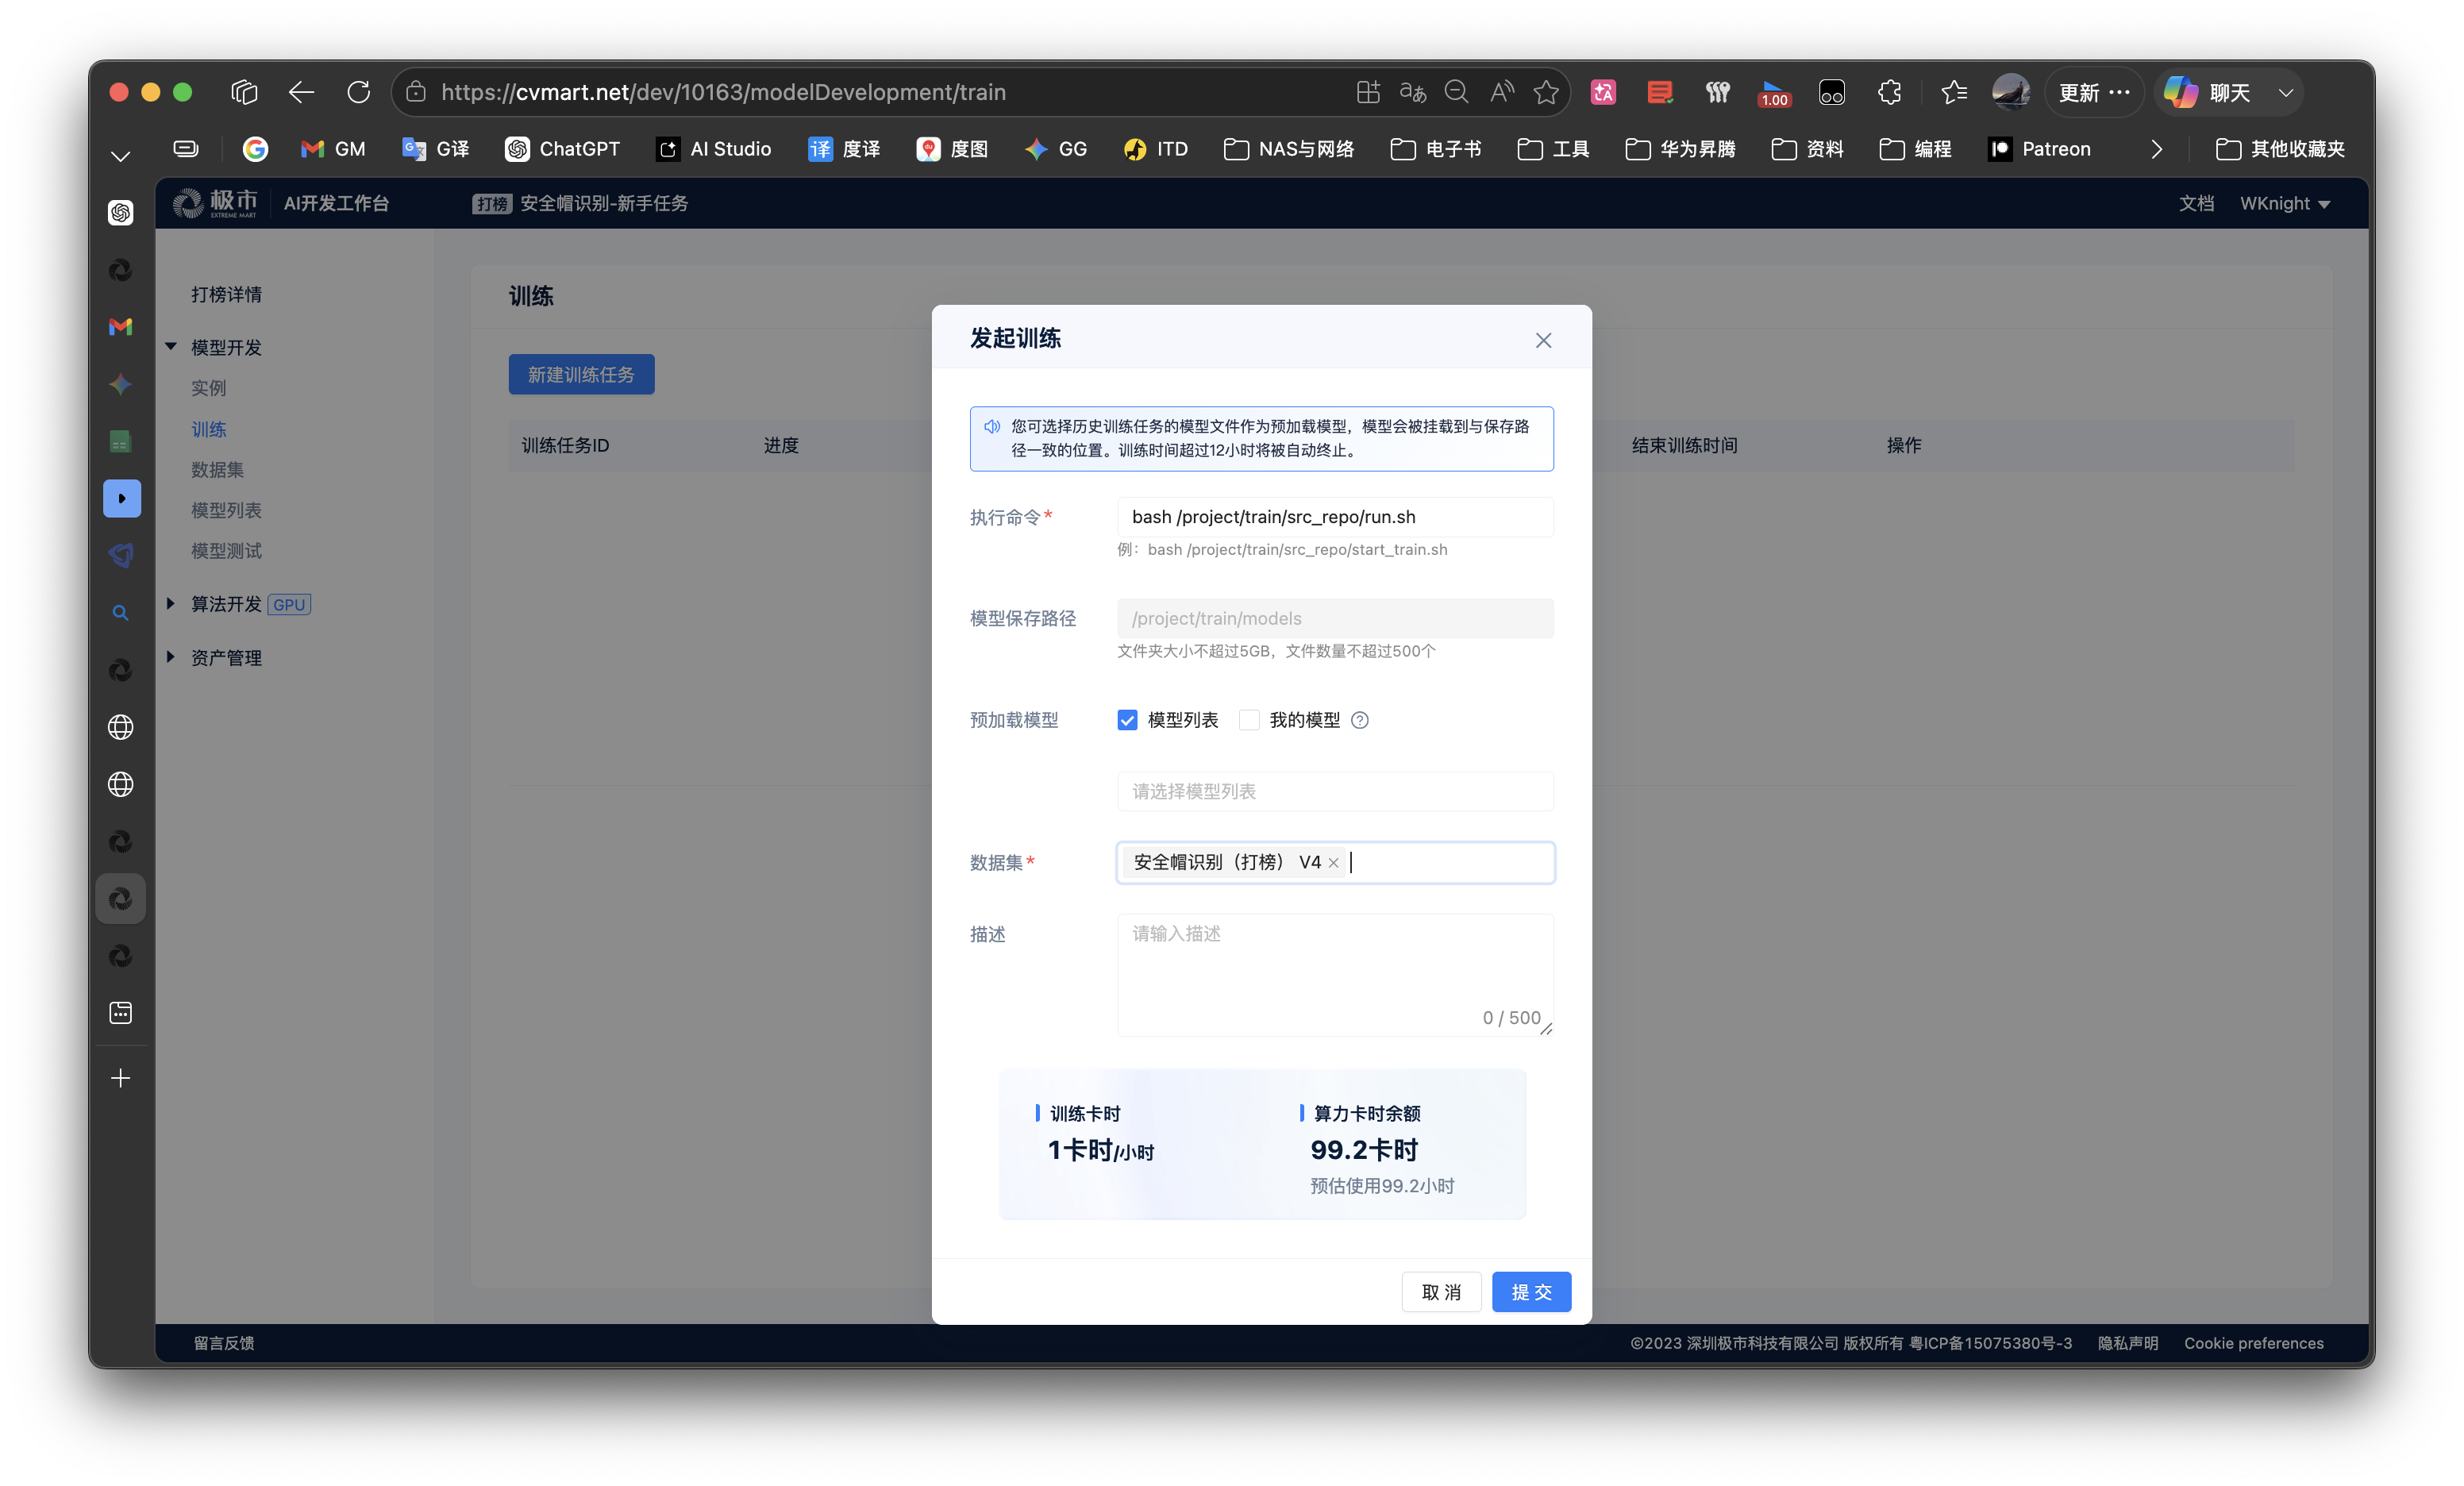Image resolution: width=2464 pixels, height=1486 pixels.
Task: Open the WKnight user dropdown menu
Action: (2284, 203)
